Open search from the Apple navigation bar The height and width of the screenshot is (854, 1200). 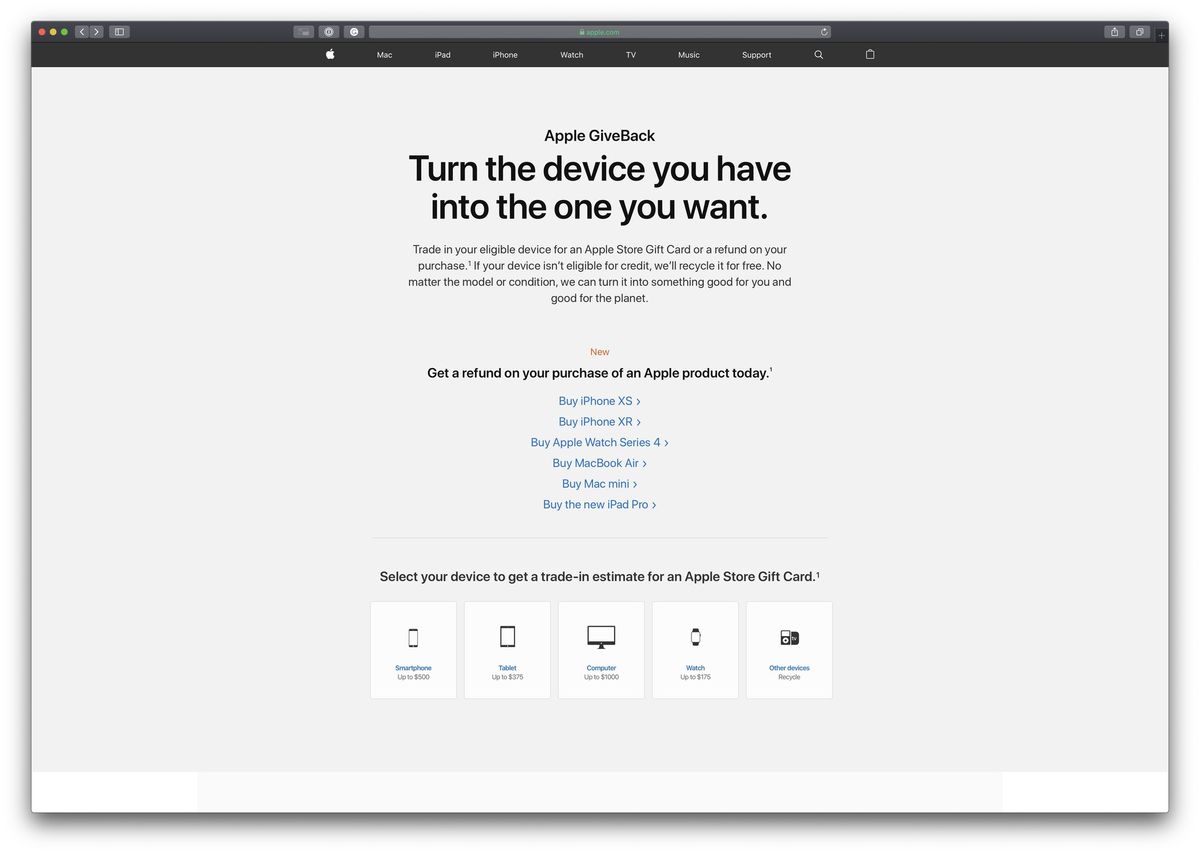coord(818,54)
